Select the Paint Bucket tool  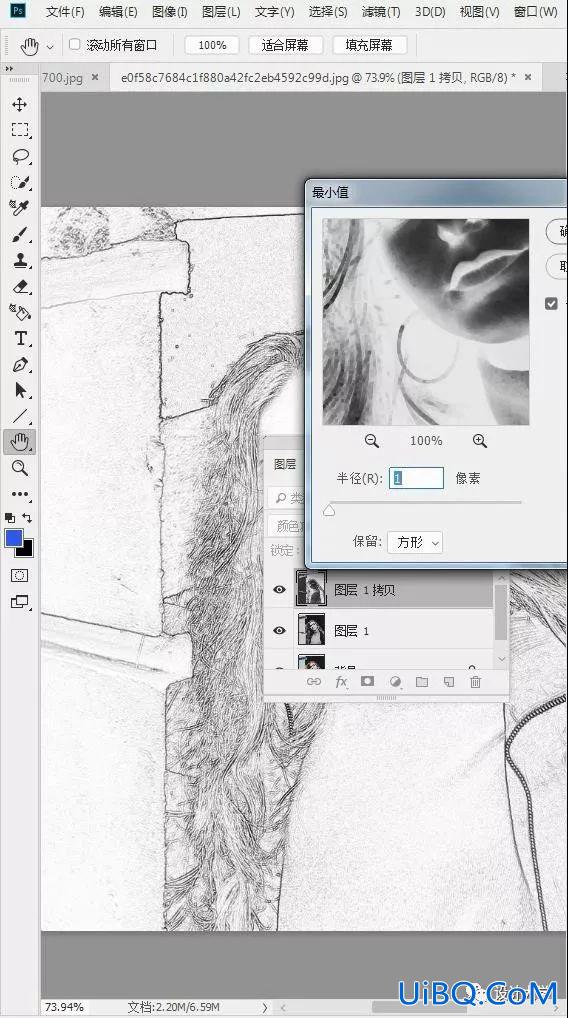click(20, 312)
